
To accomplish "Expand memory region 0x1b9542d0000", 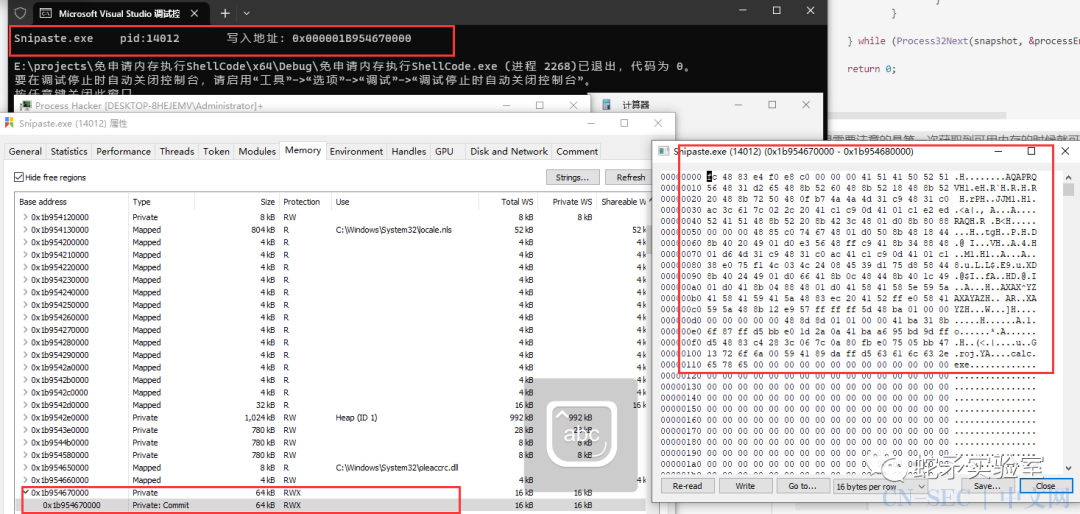I will pyautogui.click(x=25, y=404).
